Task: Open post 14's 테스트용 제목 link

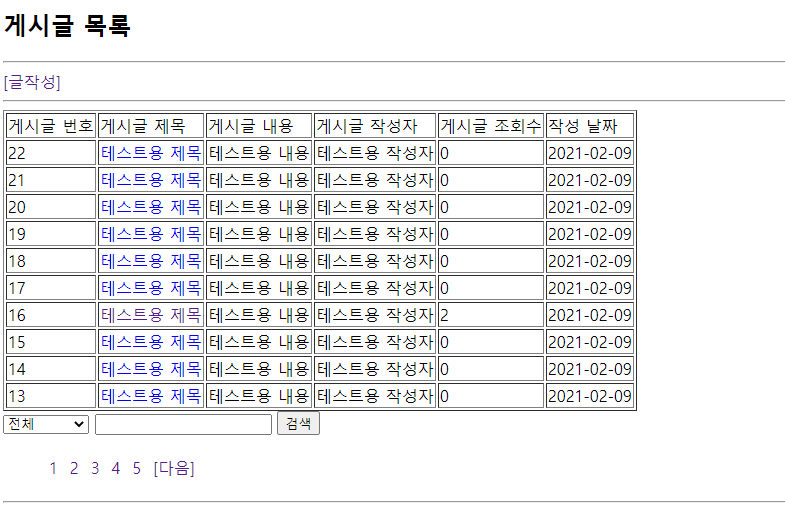Action: (x=151, y=369)
